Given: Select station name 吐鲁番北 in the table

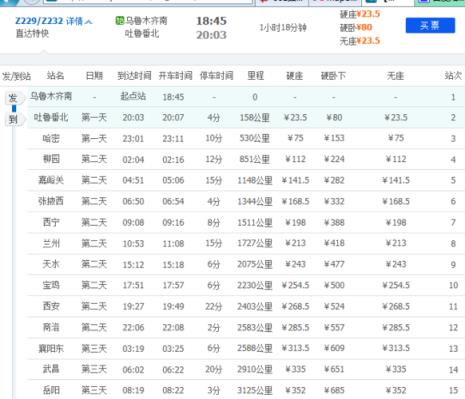Looking at the screenshot, I should [51, 117].
